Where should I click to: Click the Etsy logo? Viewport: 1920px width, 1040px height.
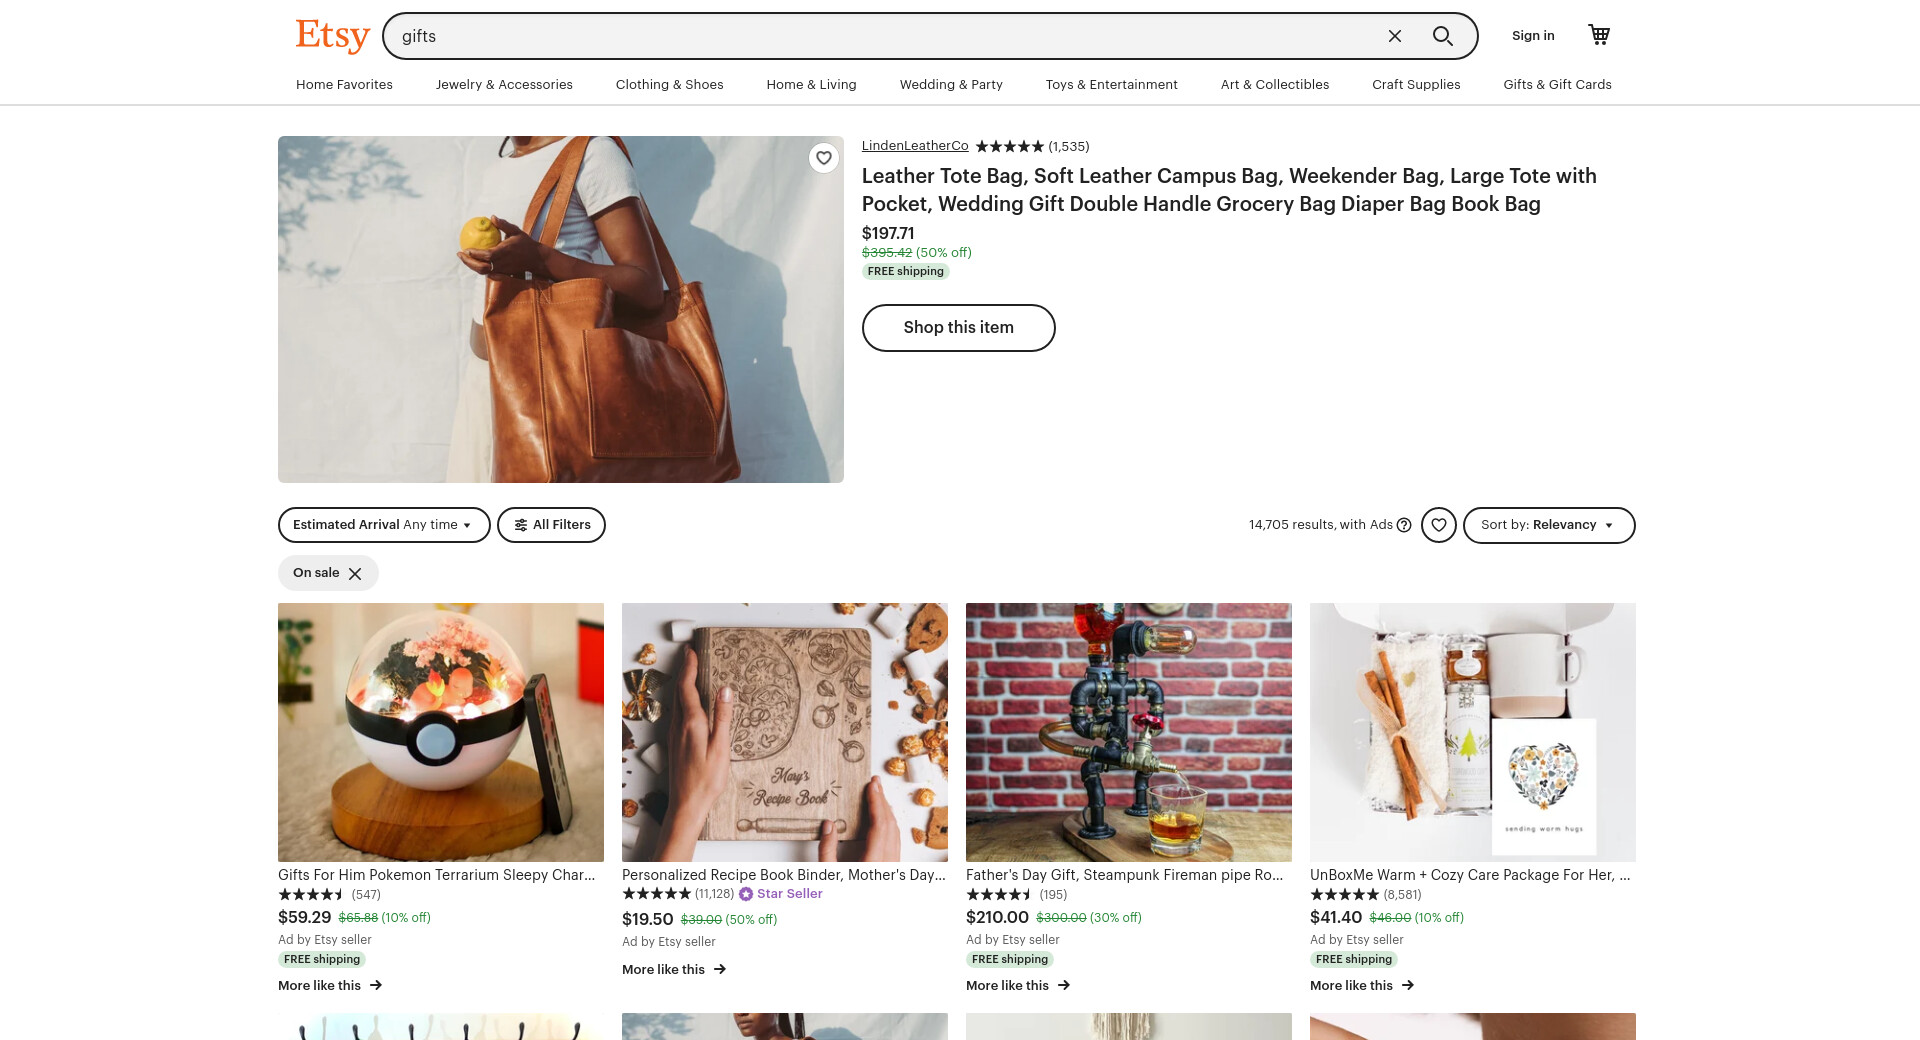coord(332,36)
